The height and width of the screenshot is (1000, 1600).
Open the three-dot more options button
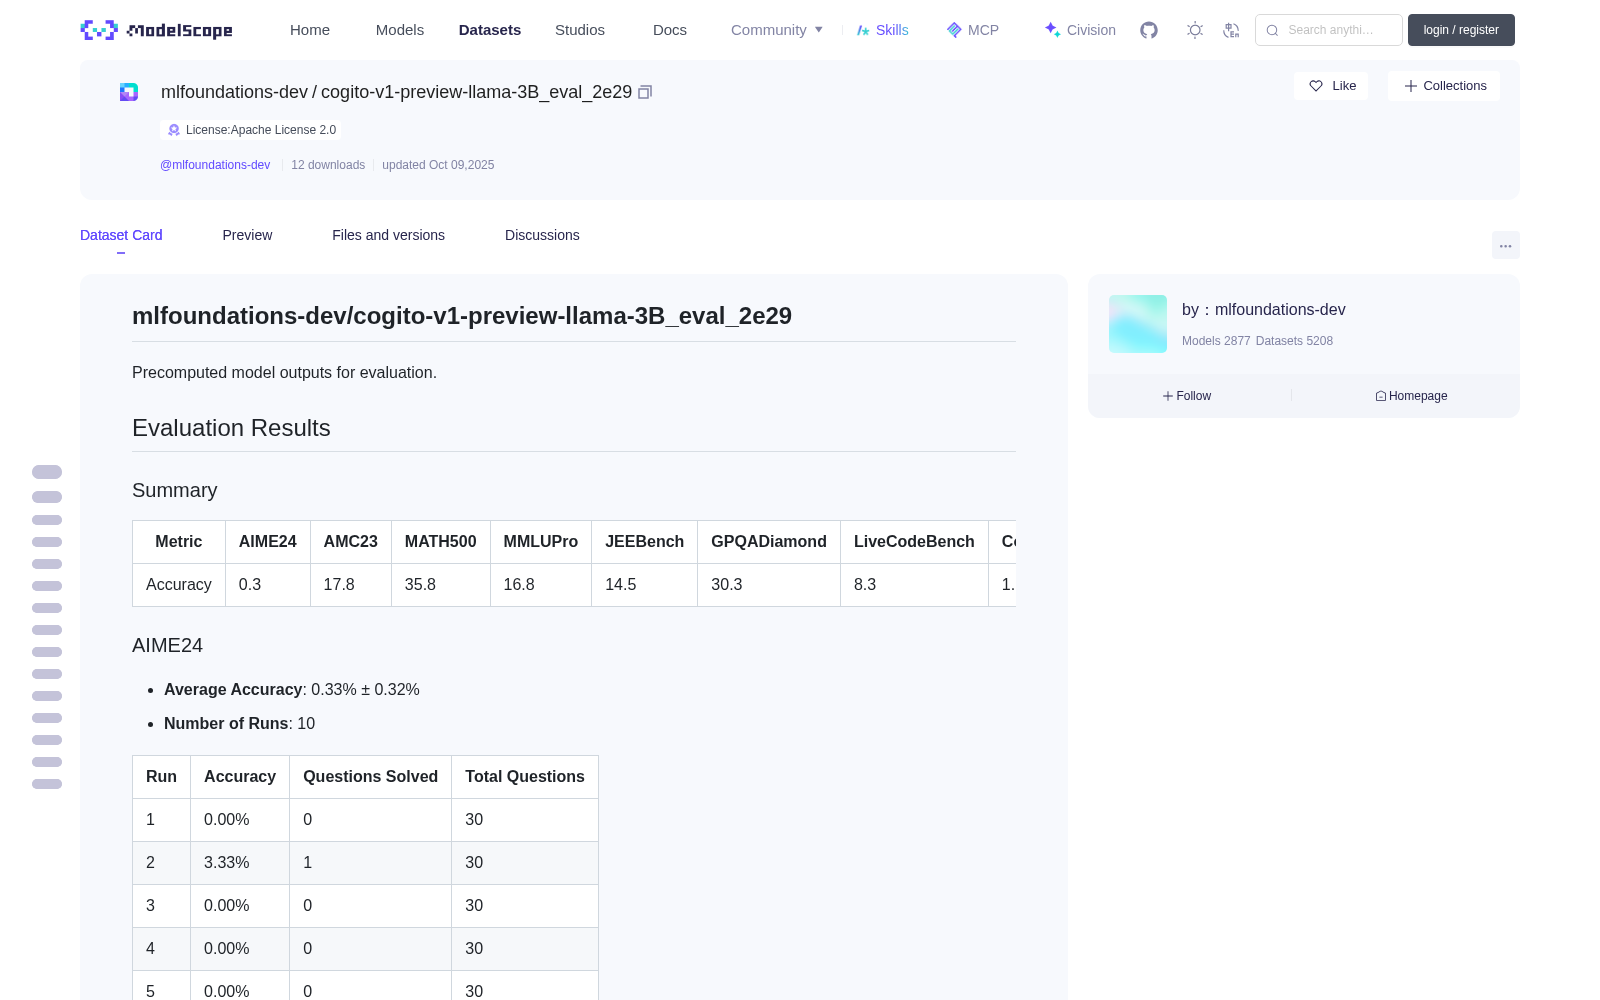tap(1505, 245)
